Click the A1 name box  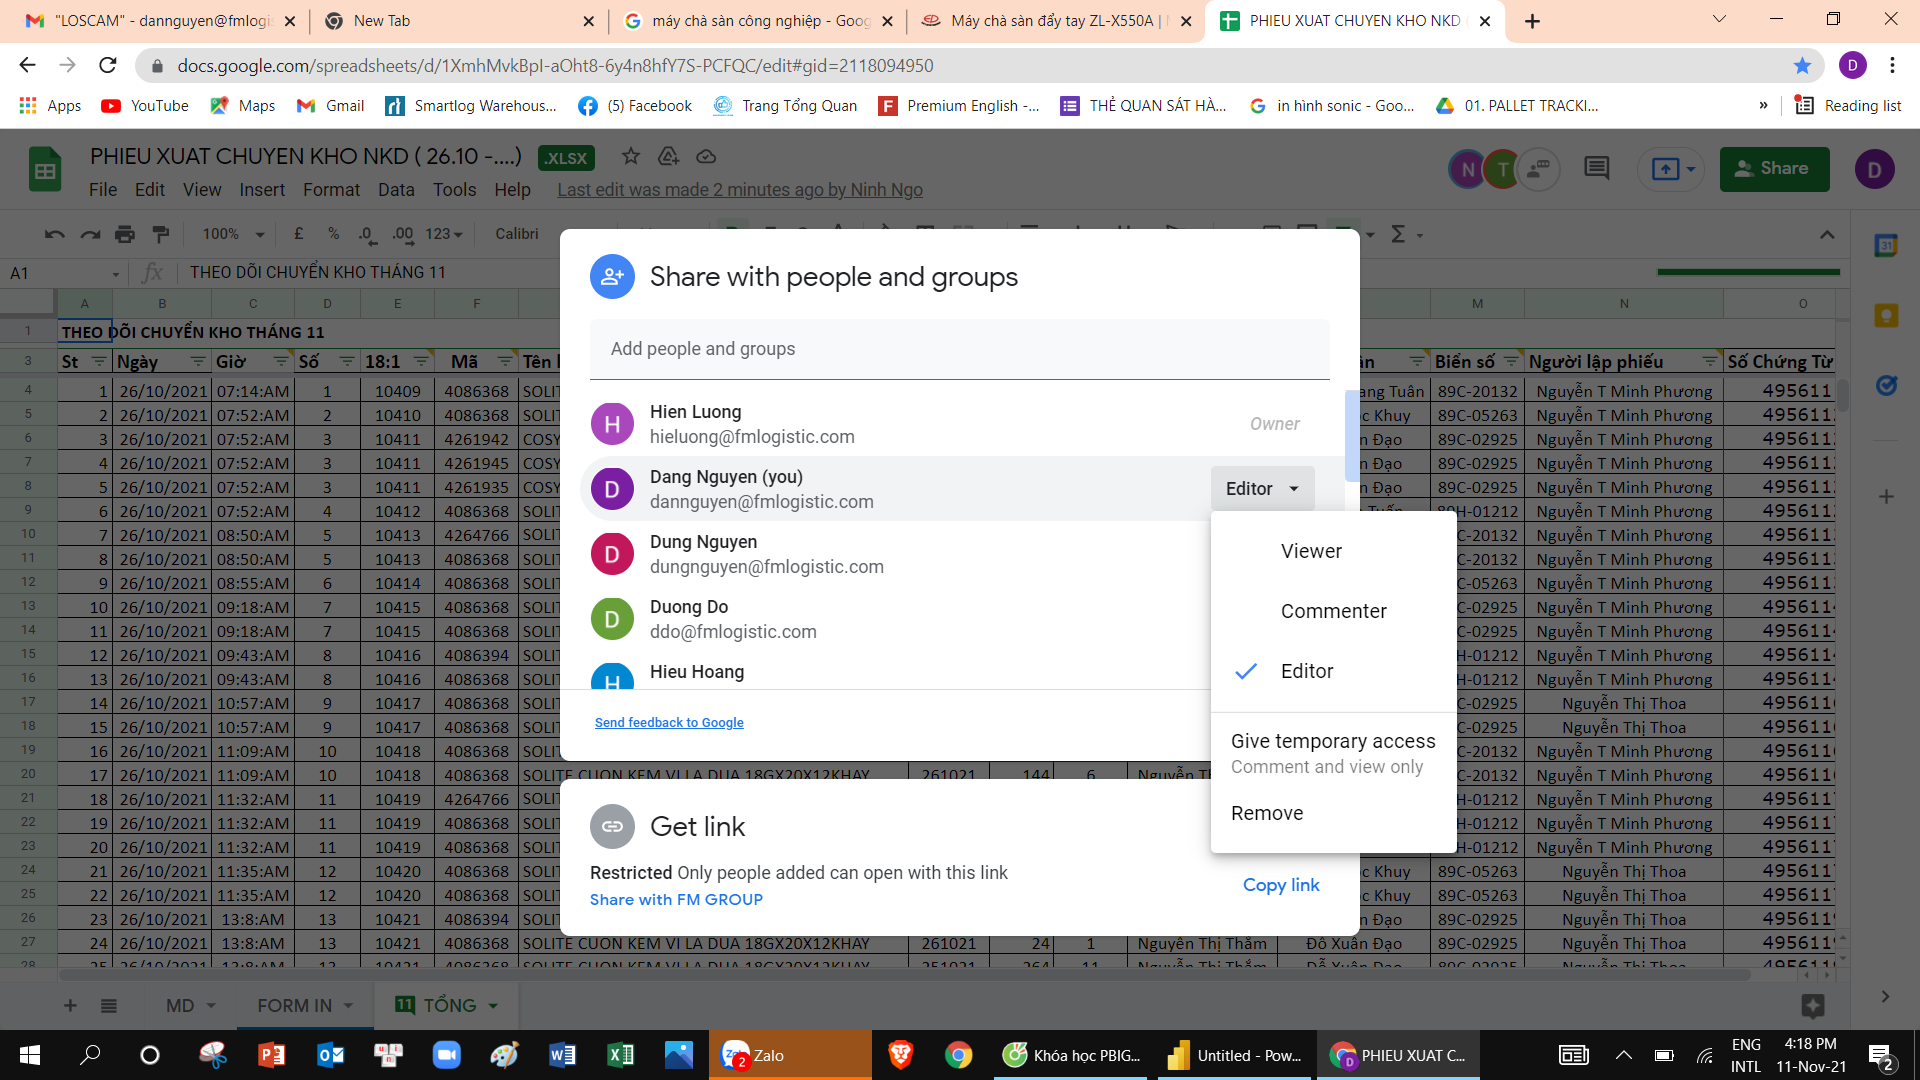(x=62, y=273)
